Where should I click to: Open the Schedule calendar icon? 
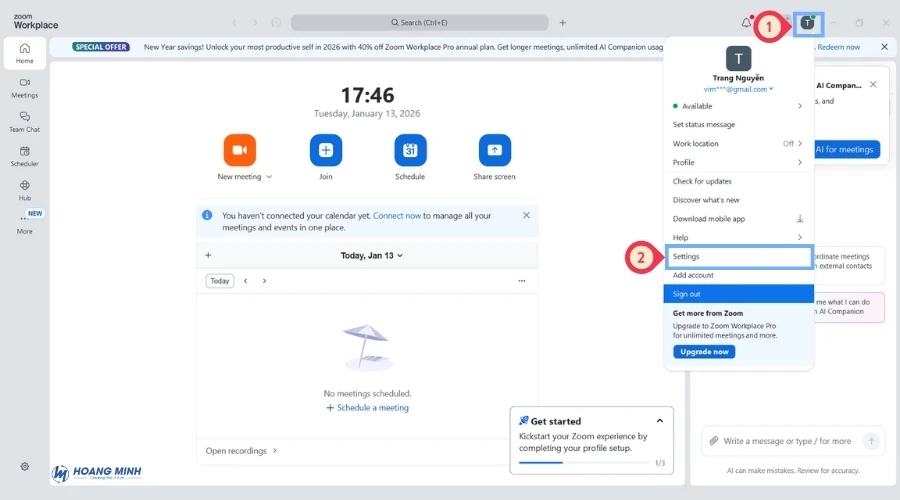tap(410, 150)
